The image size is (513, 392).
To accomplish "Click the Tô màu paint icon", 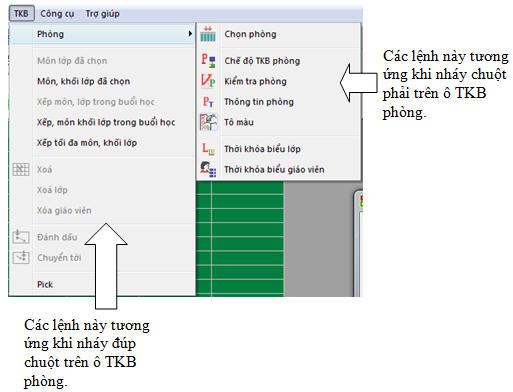I will 208,122.
